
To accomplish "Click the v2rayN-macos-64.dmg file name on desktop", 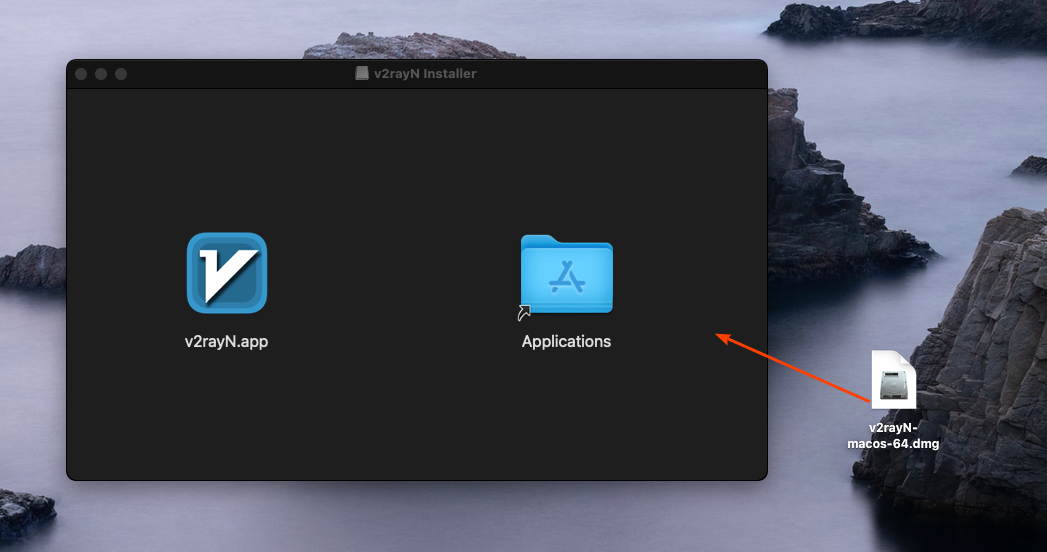I will coord(893,436).
